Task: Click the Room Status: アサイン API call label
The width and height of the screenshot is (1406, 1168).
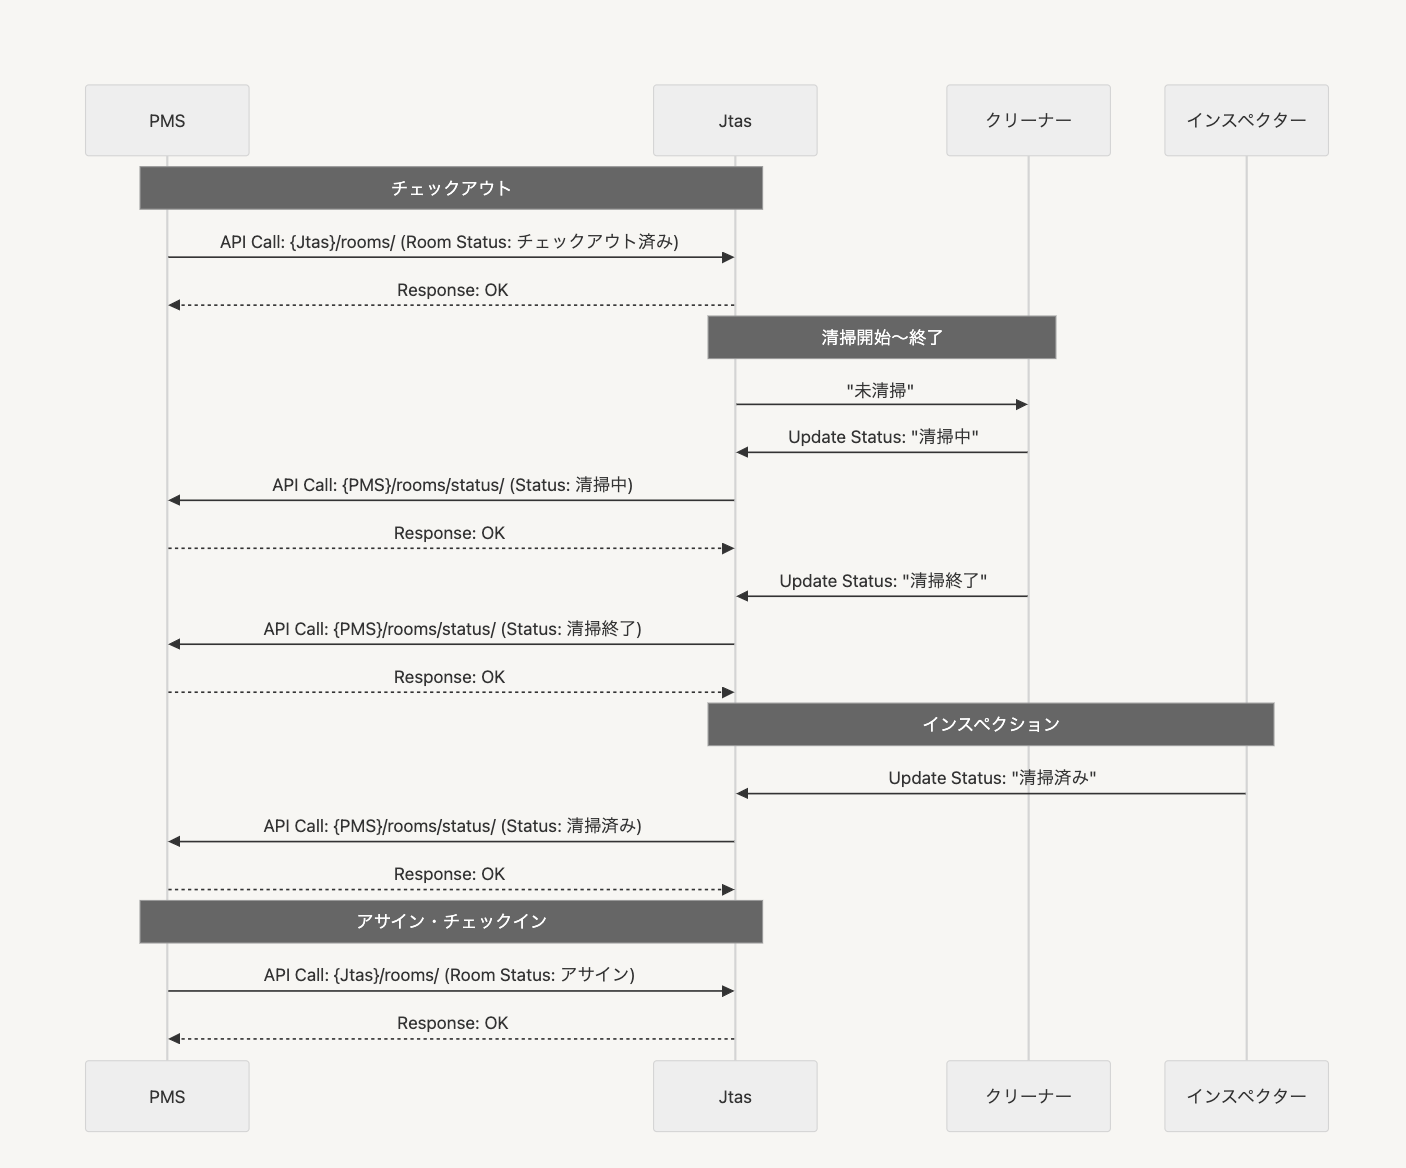Action: click(x=449, y=975)
